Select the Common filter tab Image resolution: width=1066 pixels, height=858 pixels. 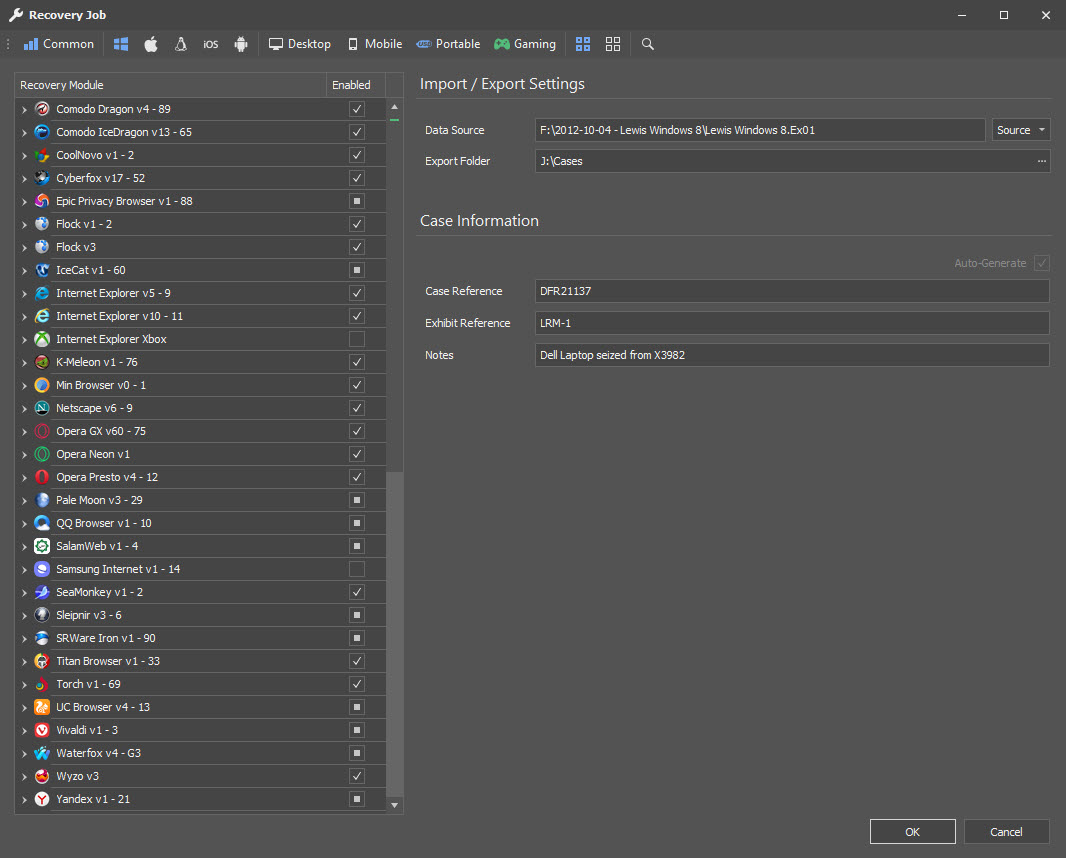pyautogui.click(x=58, y=44)
